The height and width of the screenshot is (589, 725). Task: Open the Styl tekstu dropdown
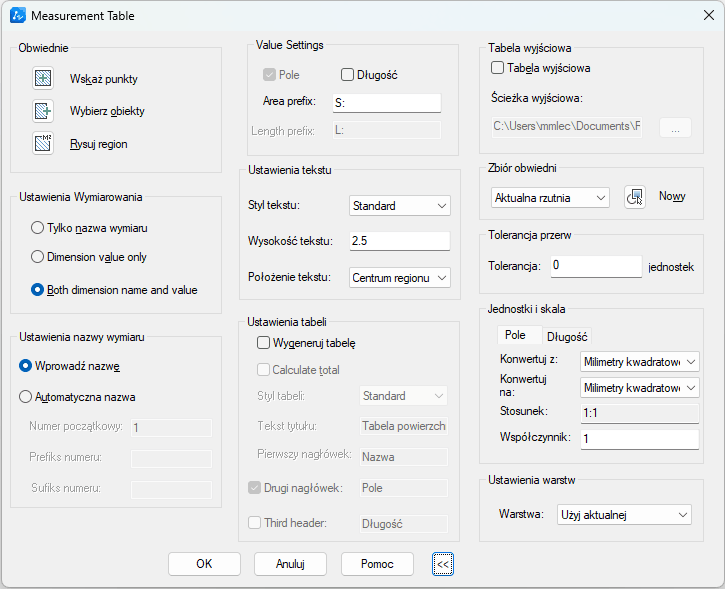(400, 206)
